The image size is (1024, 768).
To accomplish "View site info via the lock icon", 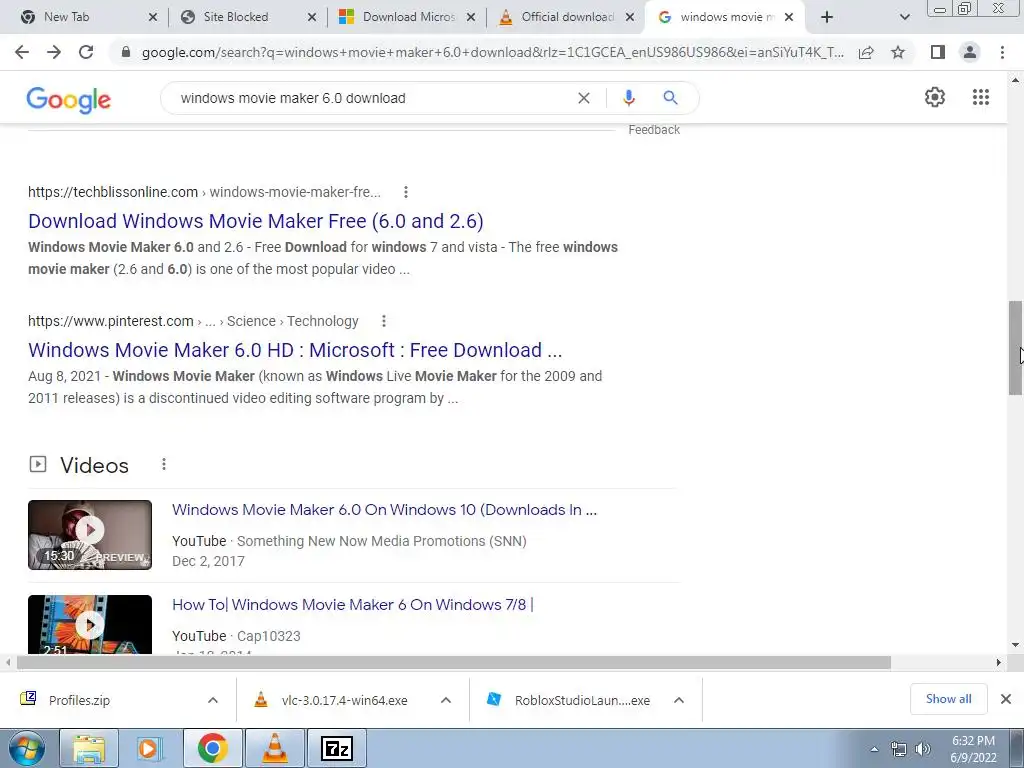I will (x=126, y=52).
